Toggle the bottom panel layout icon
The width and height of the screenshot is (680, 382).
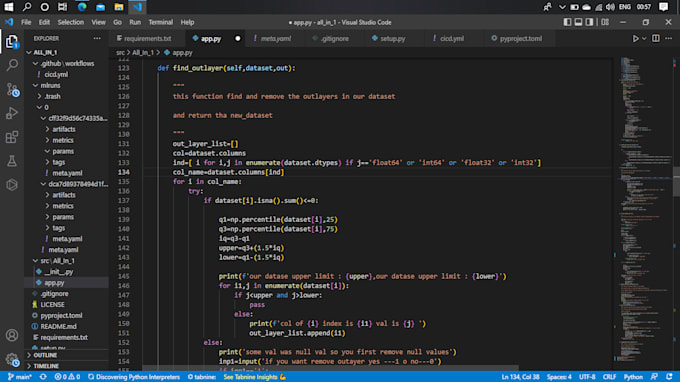coord(578,22)
